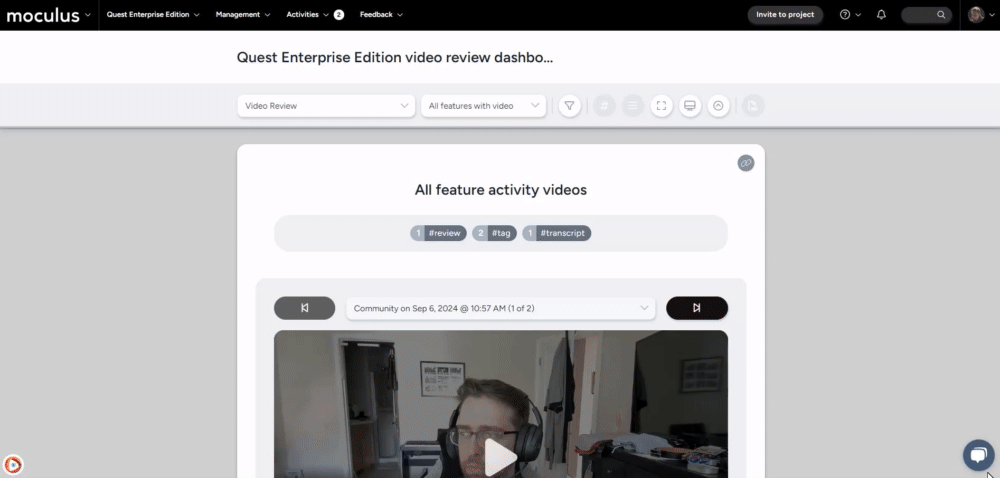Click the presentation screen icon in toolbar

(689, 105)
